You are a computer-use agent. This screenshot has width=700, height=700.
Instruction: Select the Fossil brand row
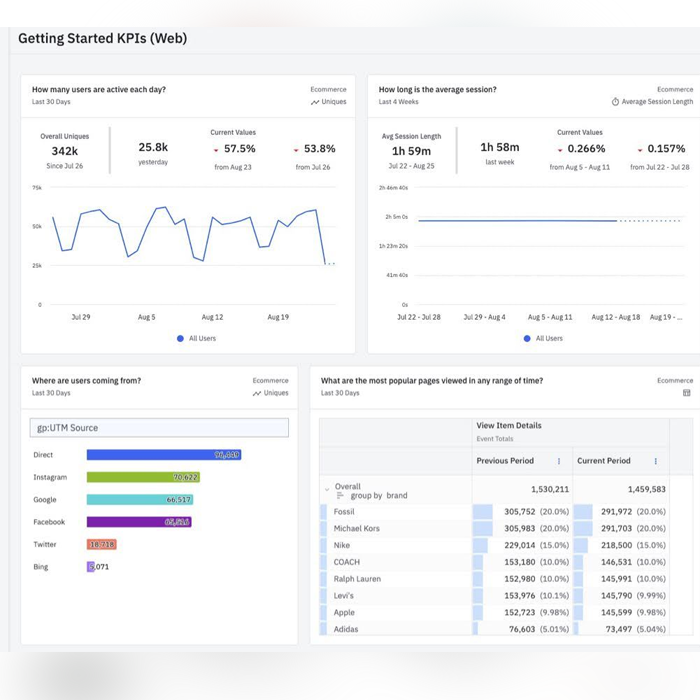pos(493,512)
